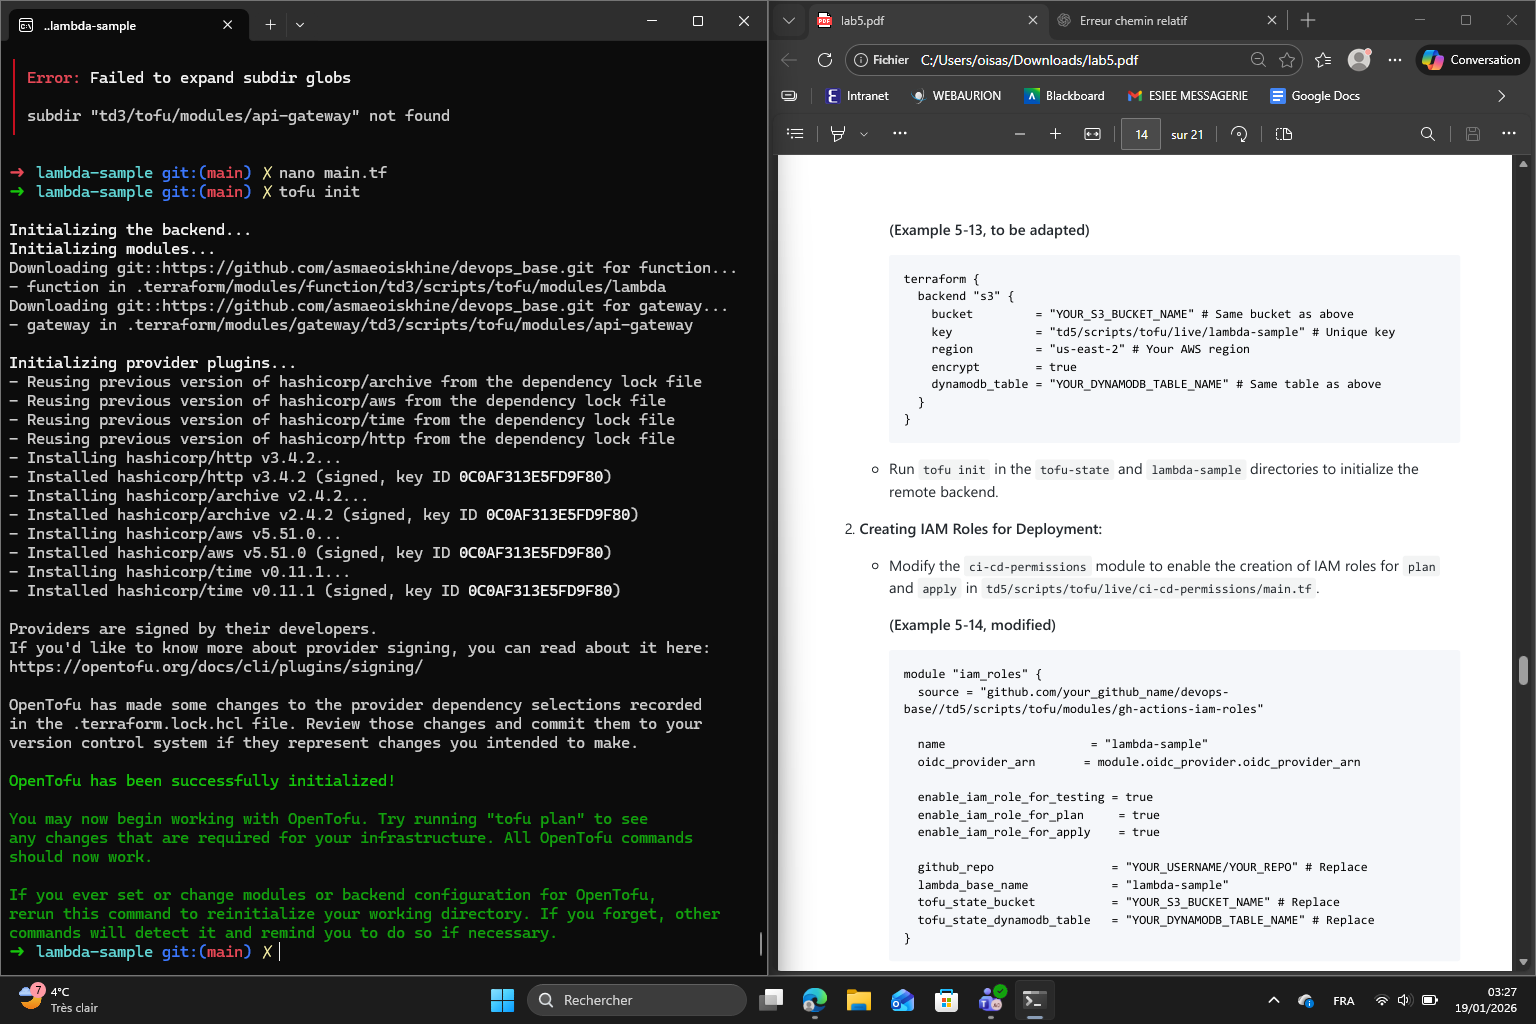Switch to the Erreur chemin relatif tab

[1133, 21]
